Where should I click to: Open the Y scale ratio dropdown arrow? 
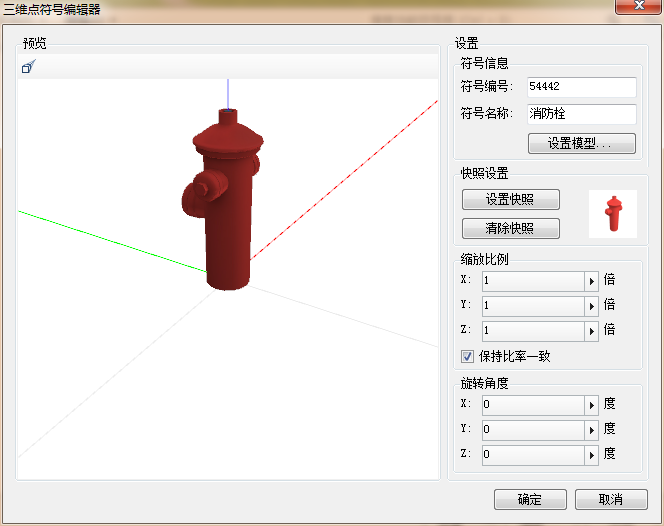(x=592, y=306)
